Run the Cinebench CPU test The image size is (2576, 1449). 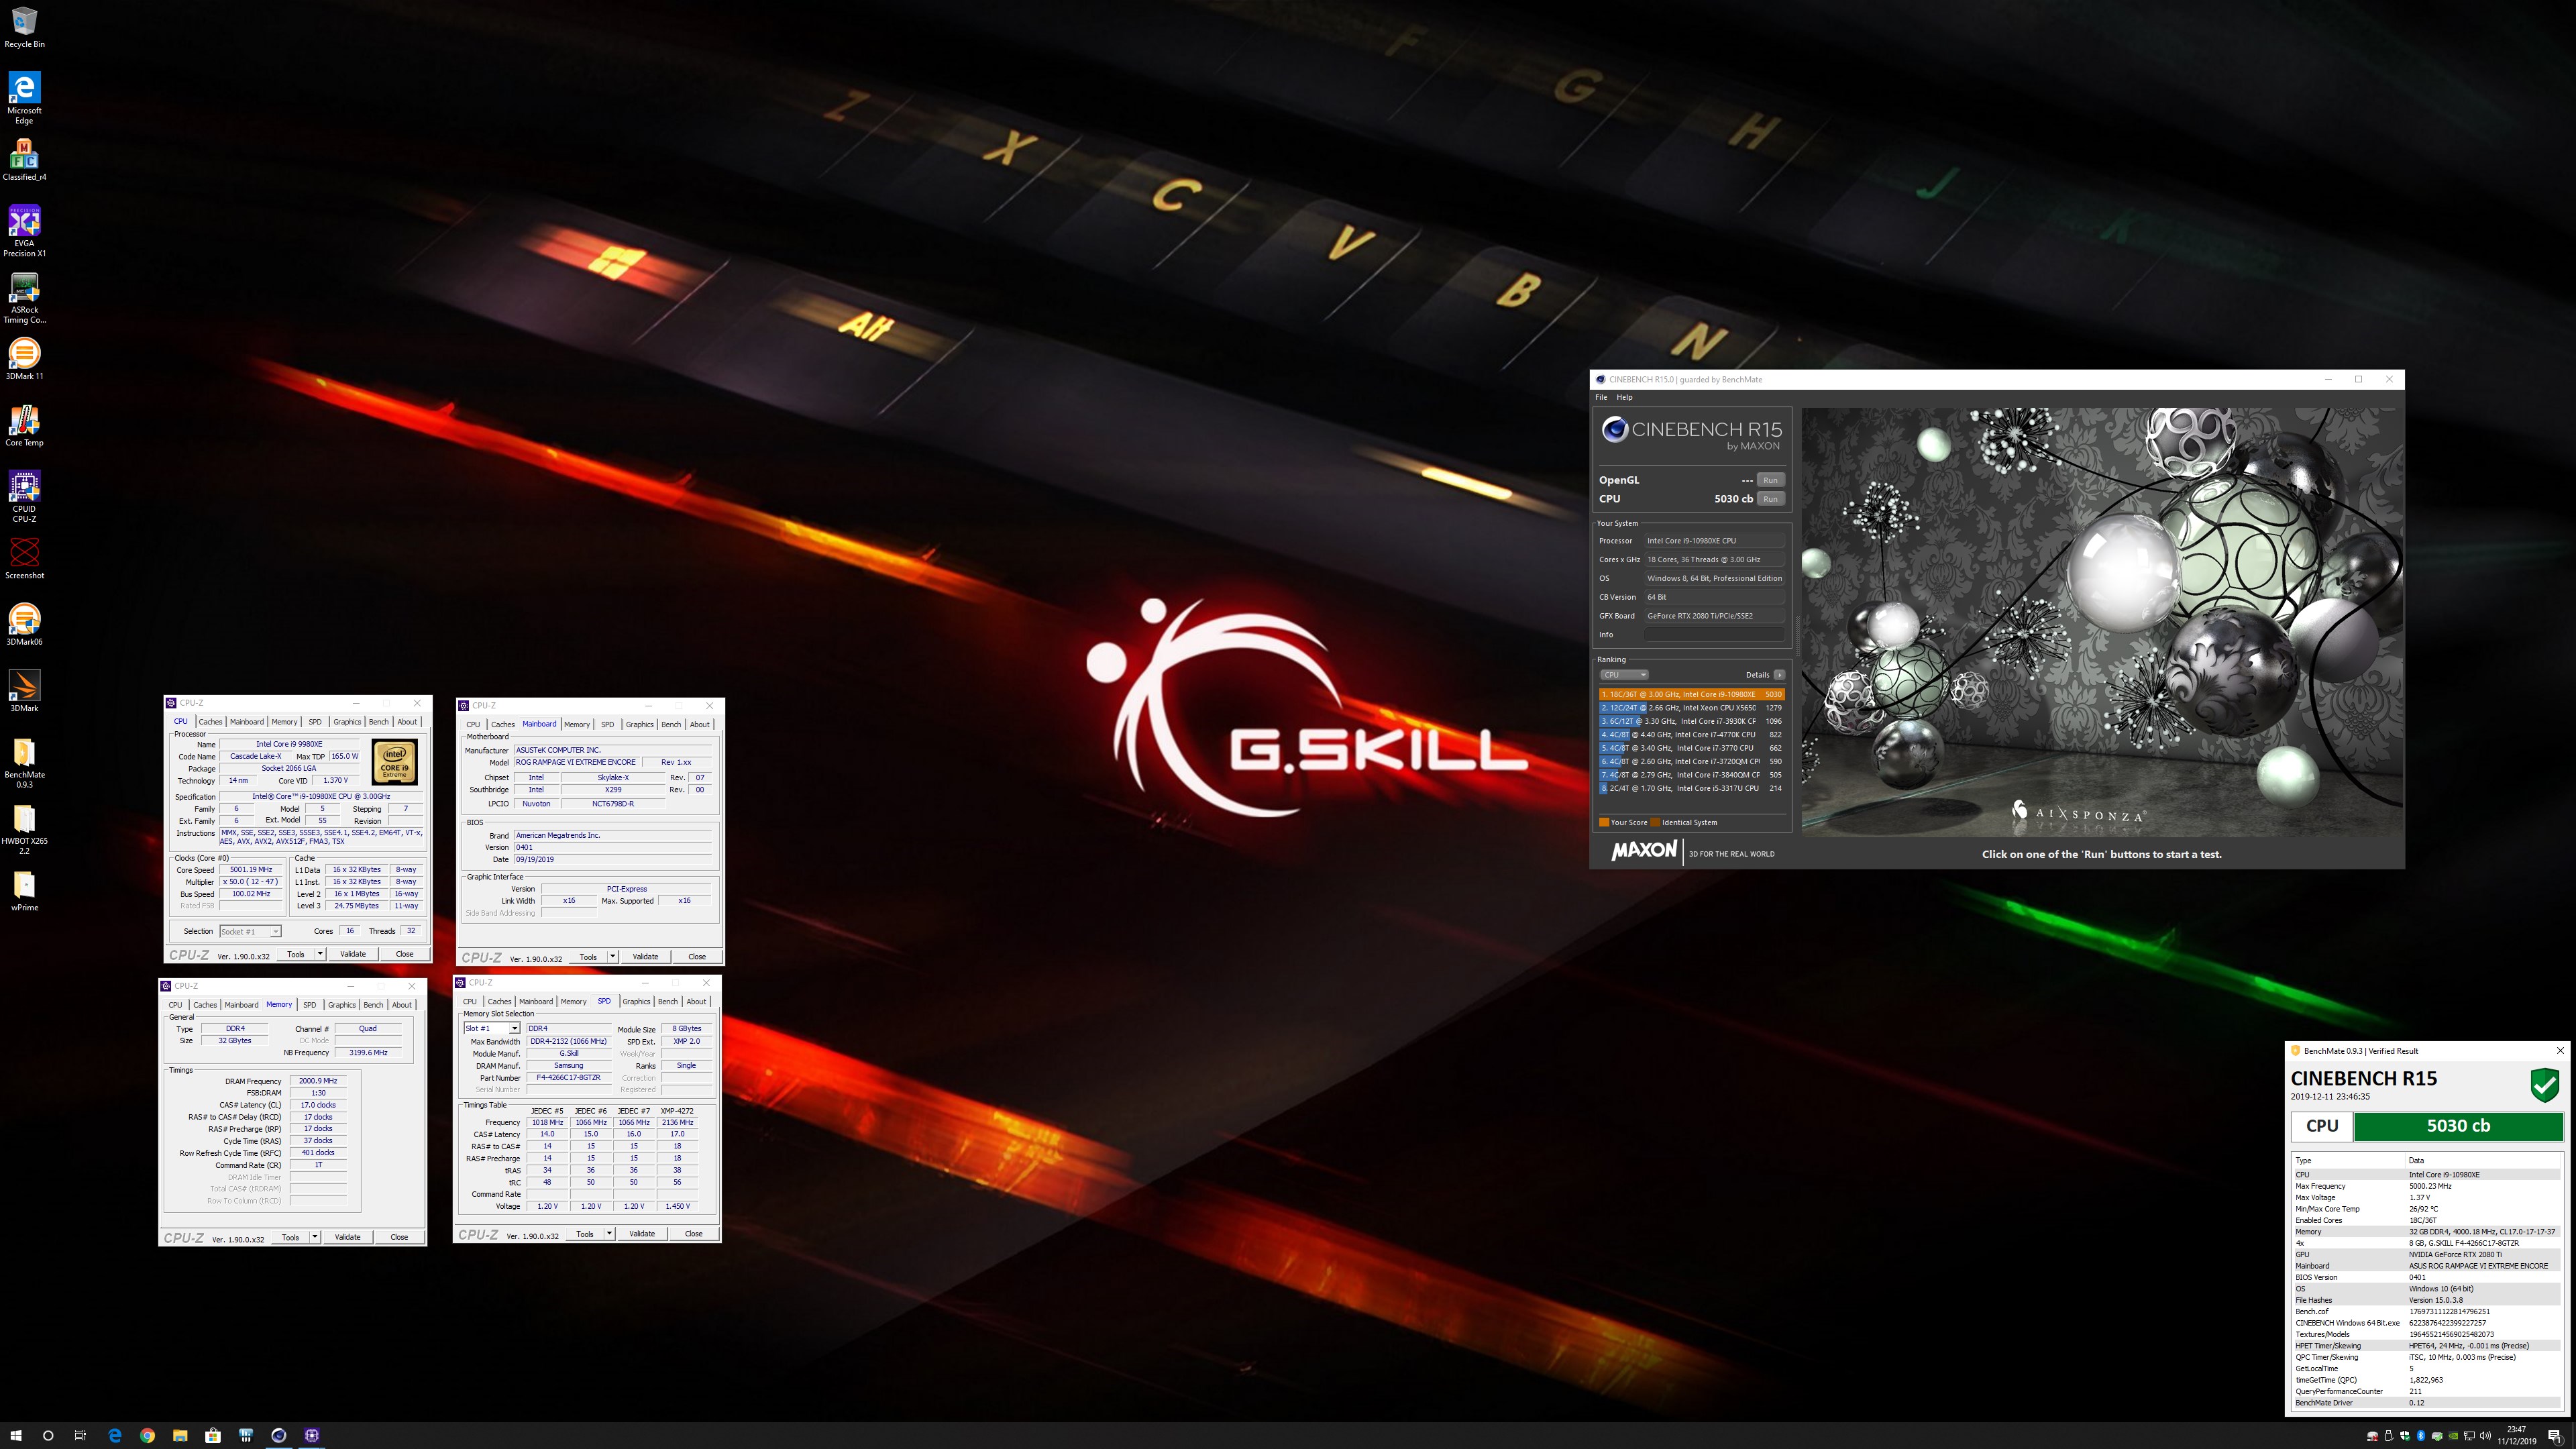pyautogui.click(x=1770, y=499)
